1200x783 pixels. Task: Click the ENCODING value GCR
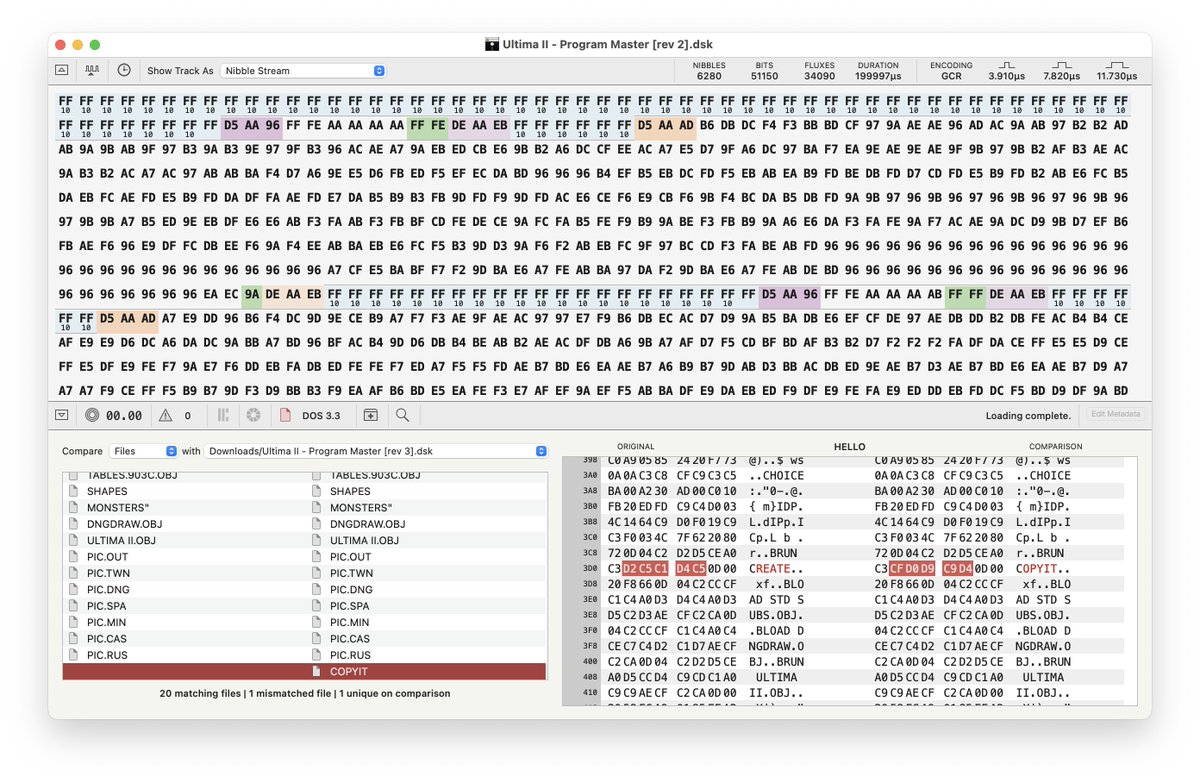(951, 76)
